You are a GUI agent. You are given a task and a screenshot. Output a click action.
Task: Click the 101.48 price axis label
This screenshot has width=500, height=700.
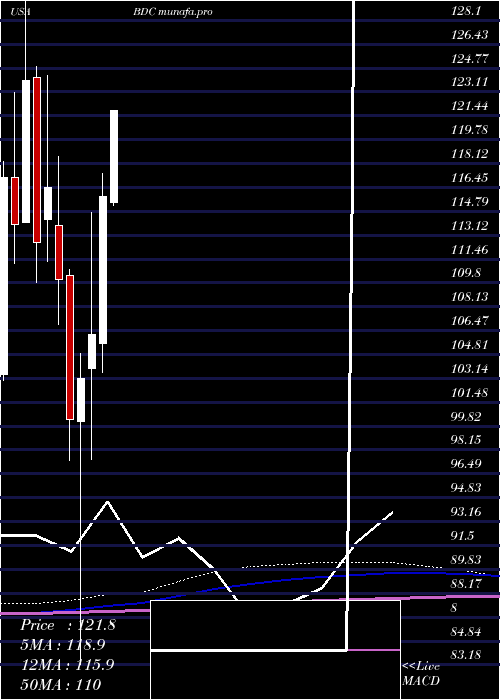[470, 393]
